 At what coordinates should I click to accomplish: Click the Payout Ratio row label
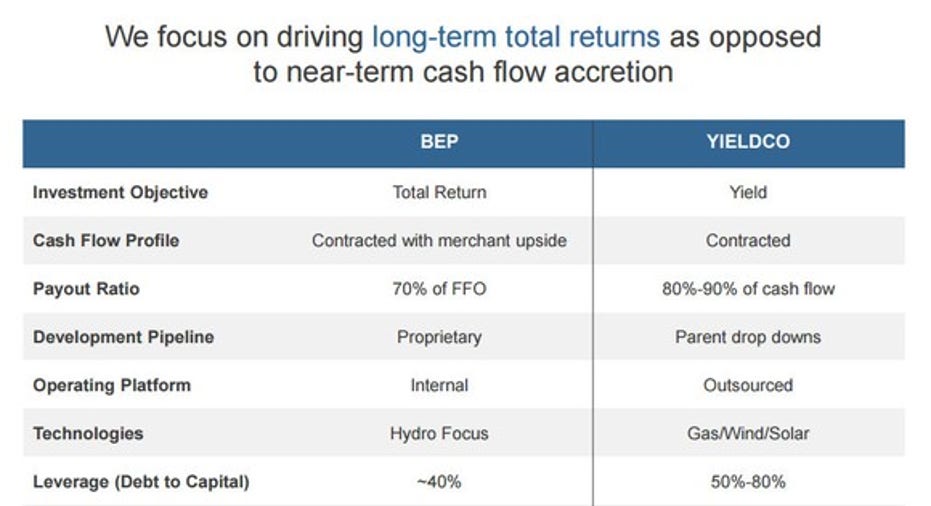(x=86, y=289)
